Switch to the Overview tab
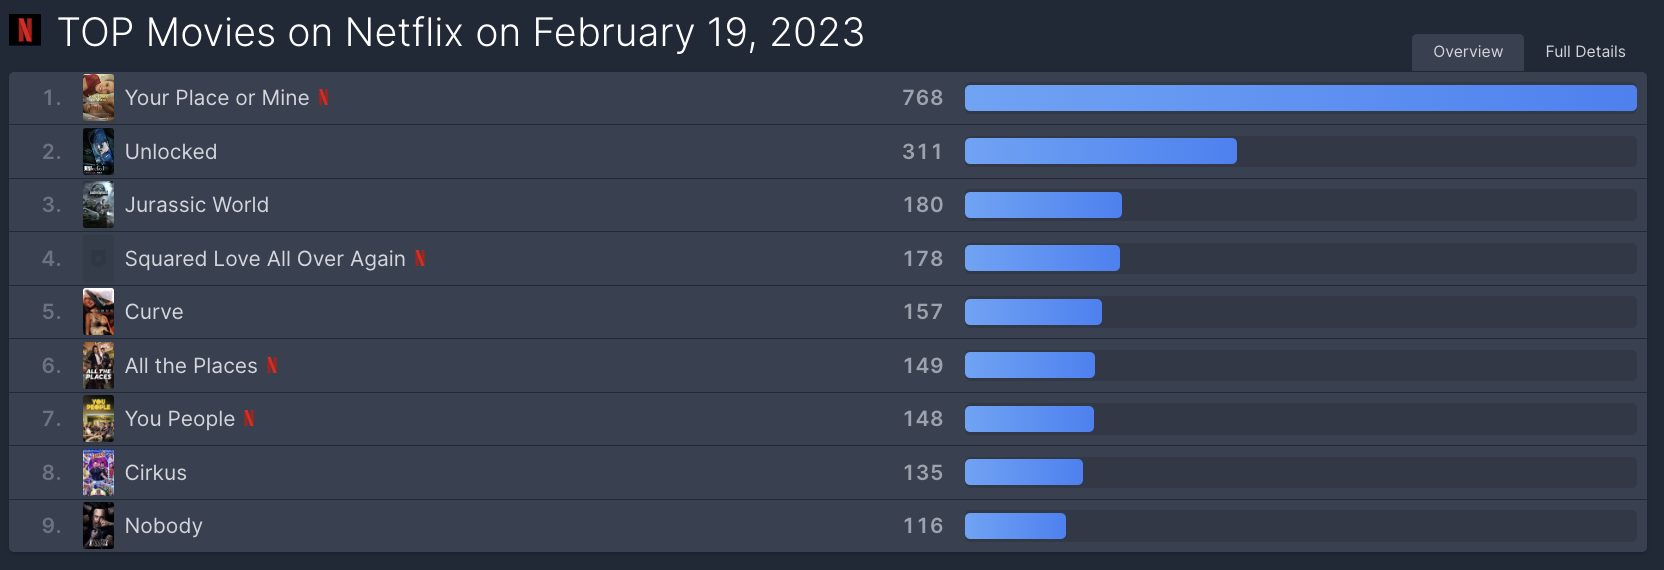 click(x=1468, y=52)
